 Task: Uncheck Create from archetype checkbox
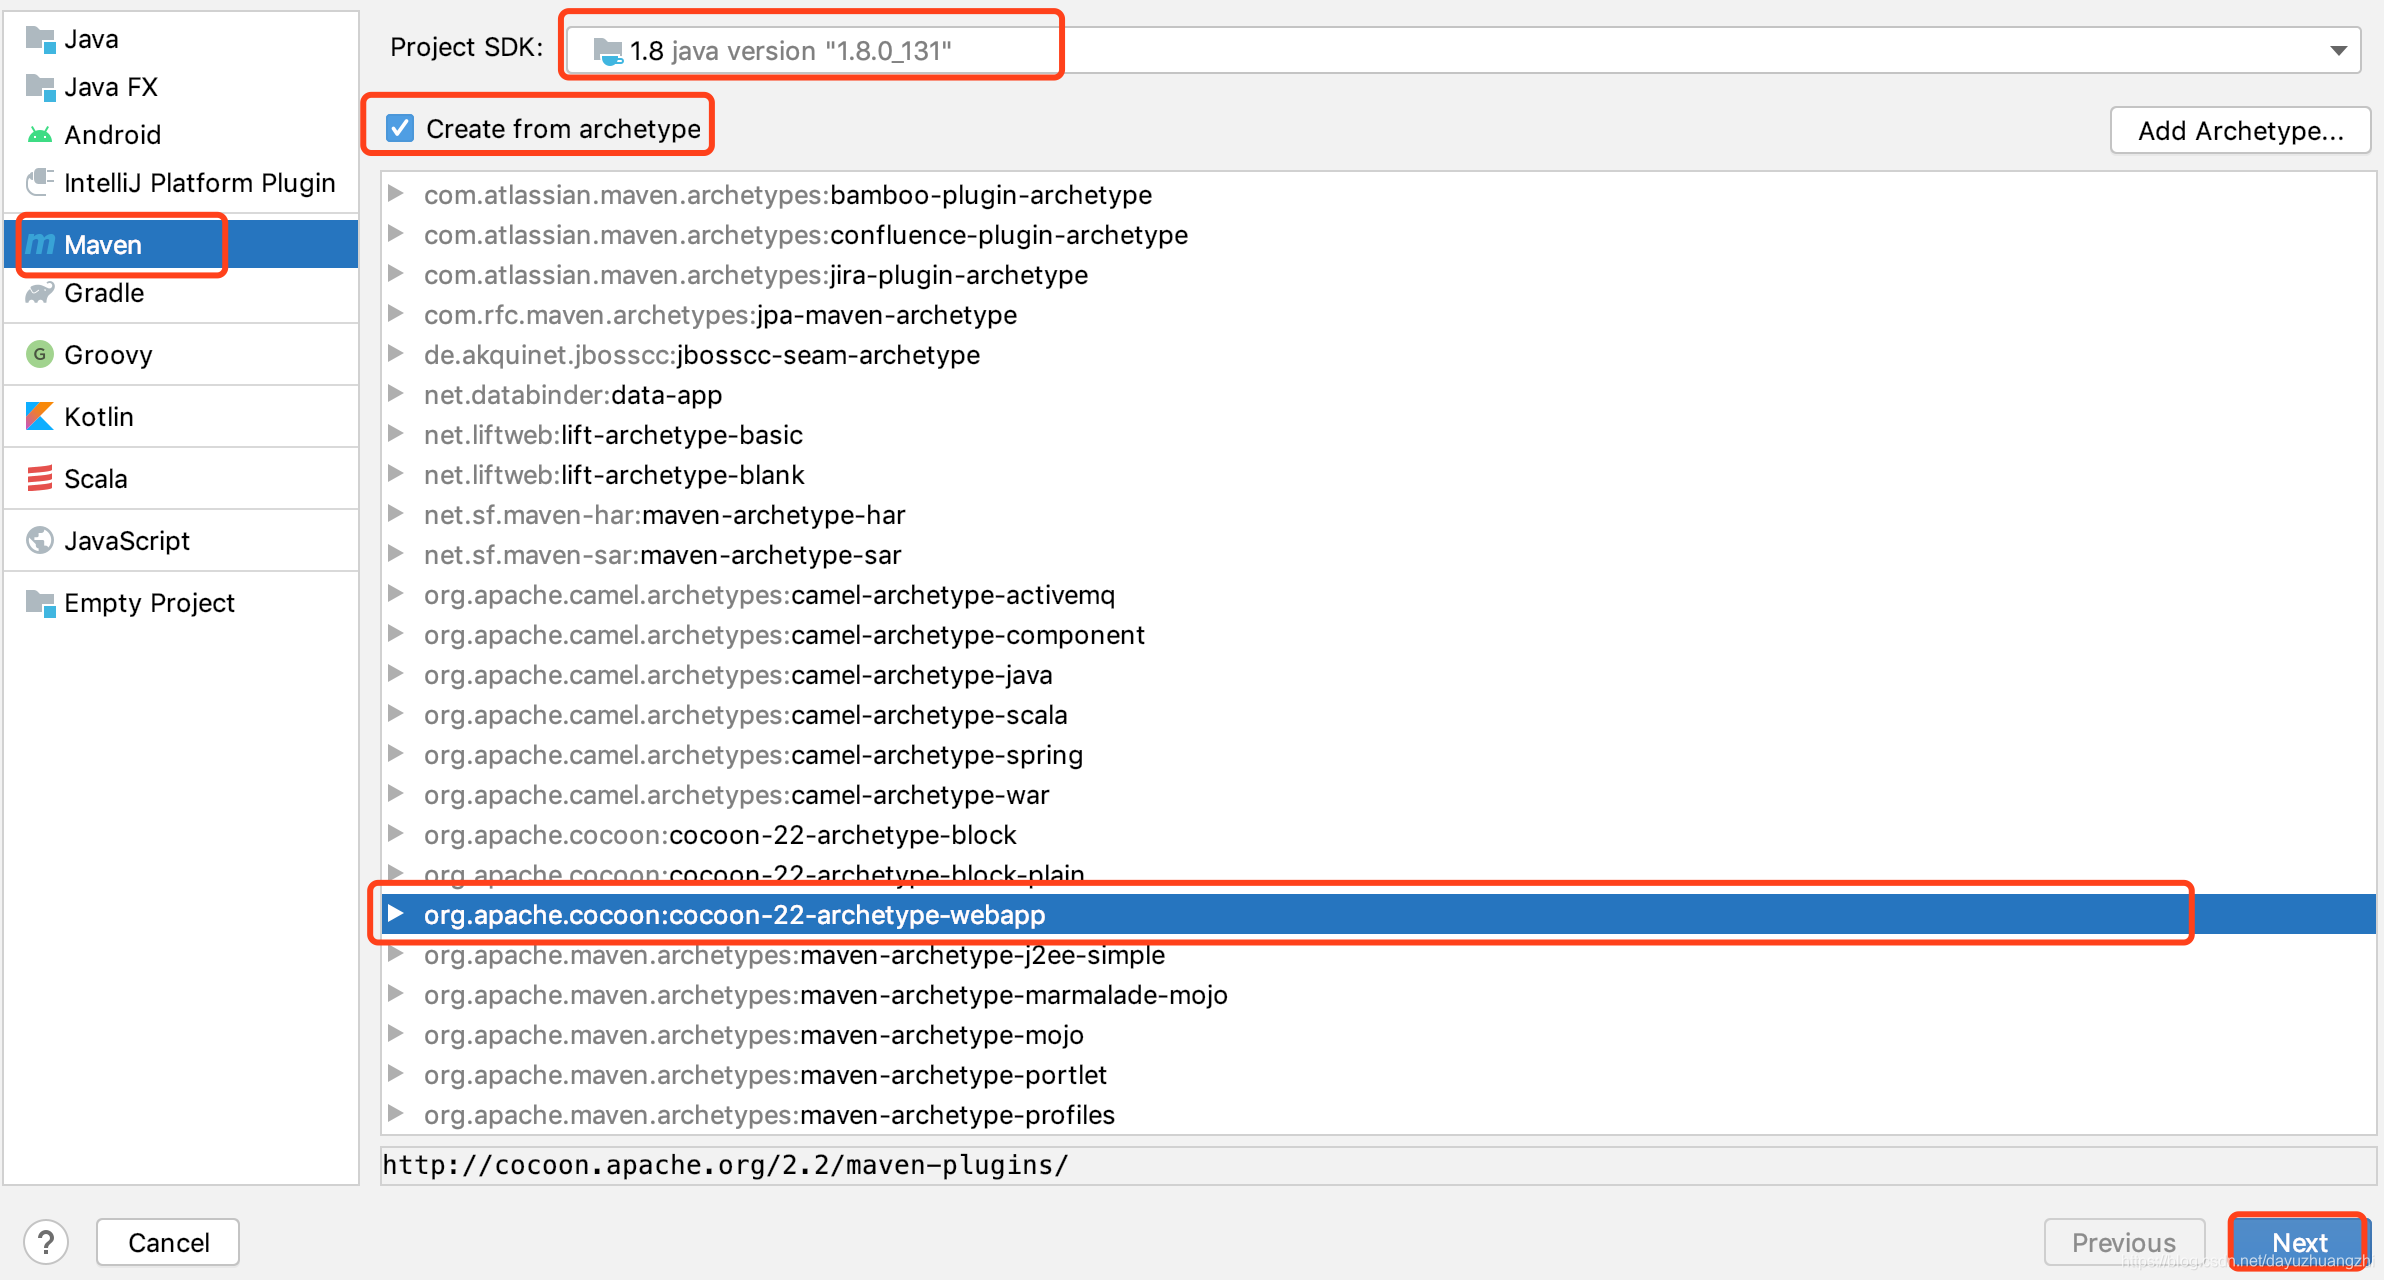(x=400, y=128)
